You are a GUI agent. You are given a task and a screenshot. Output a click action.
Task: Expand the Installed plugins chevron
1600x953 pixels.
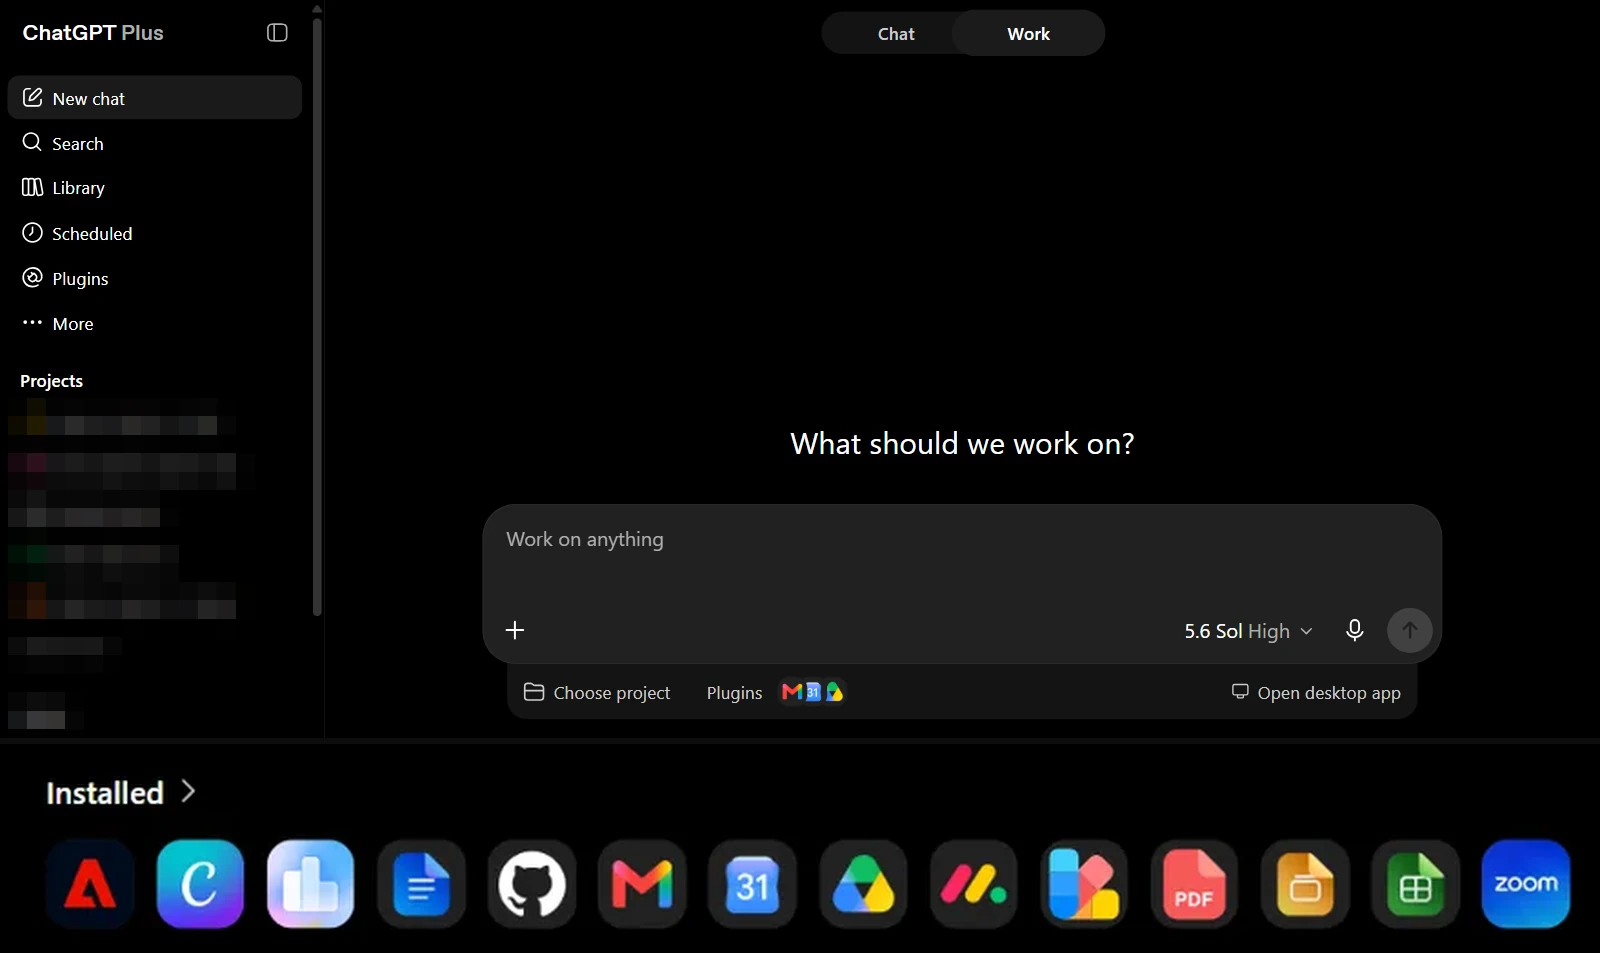click(188, 792)
